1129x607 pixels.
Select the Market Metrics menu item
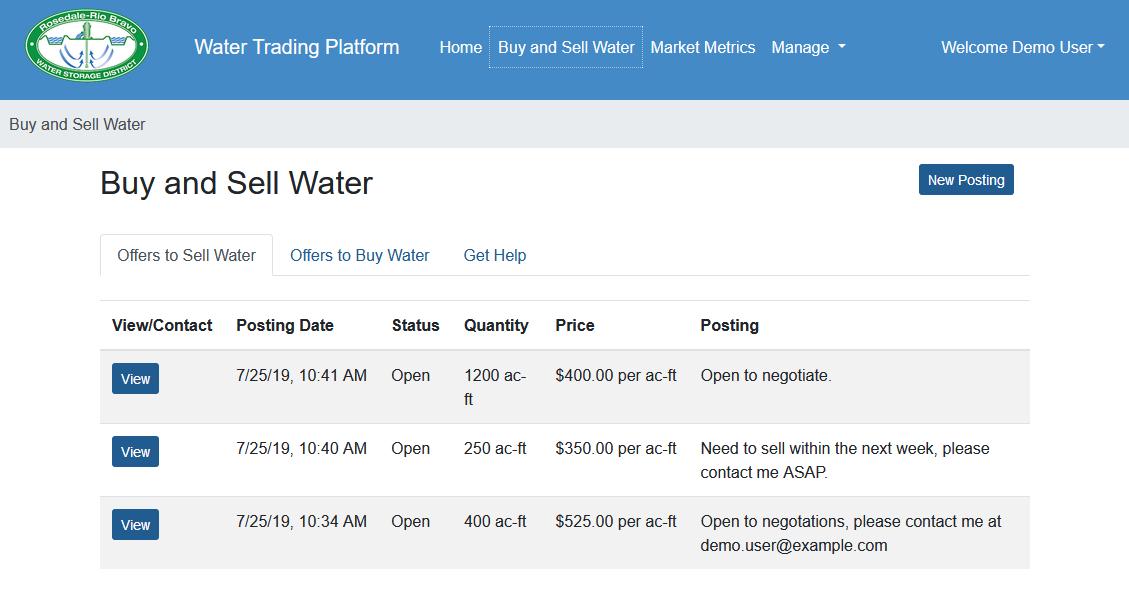tap(702, 47)
